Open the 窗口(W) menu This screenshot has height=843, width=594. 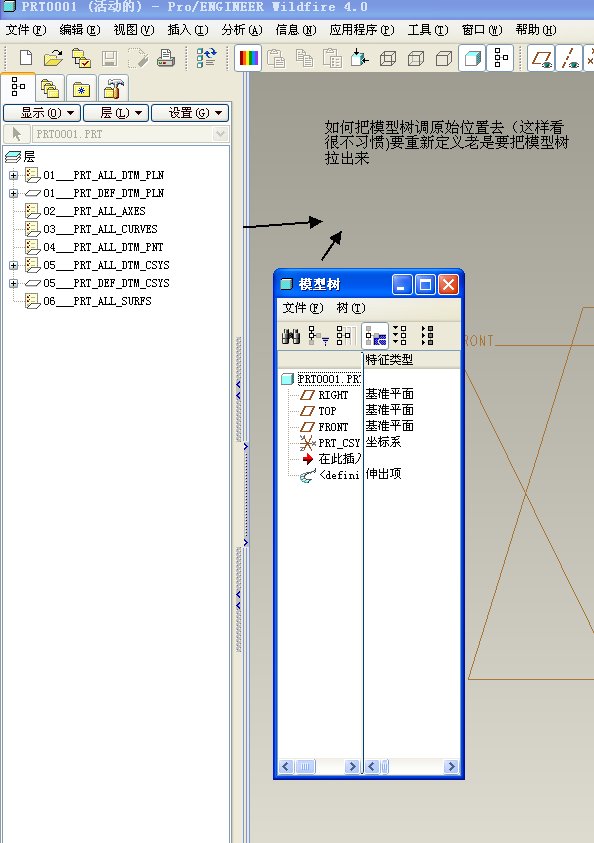coord(482,30)
